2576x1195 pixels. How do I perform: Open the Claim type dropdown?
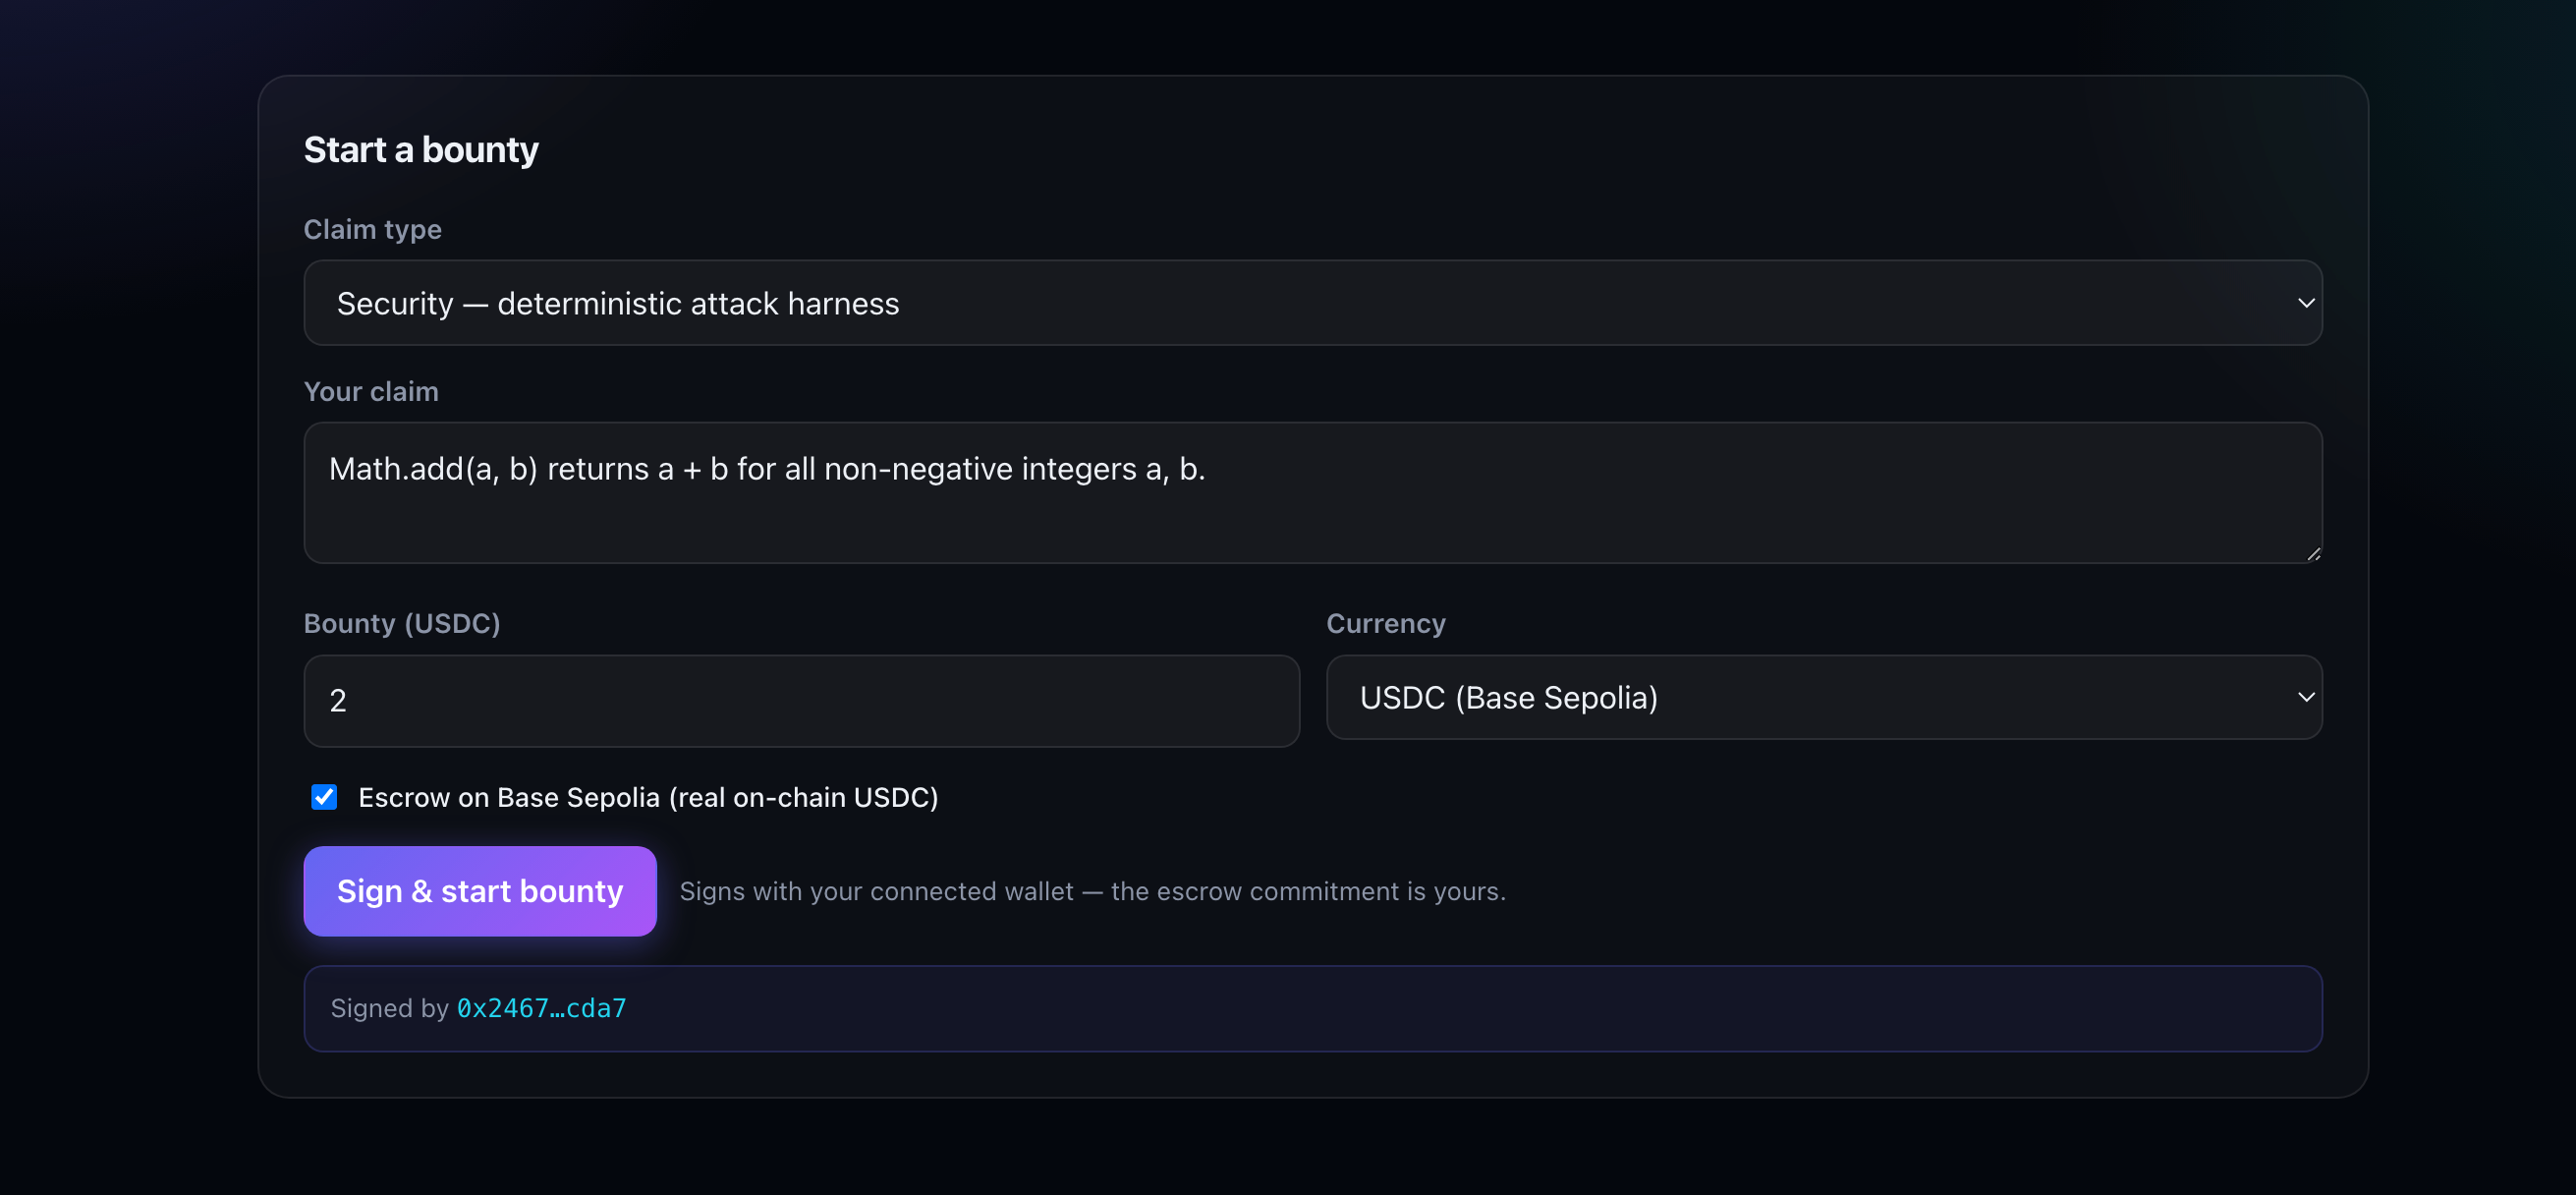[1312, 303]
